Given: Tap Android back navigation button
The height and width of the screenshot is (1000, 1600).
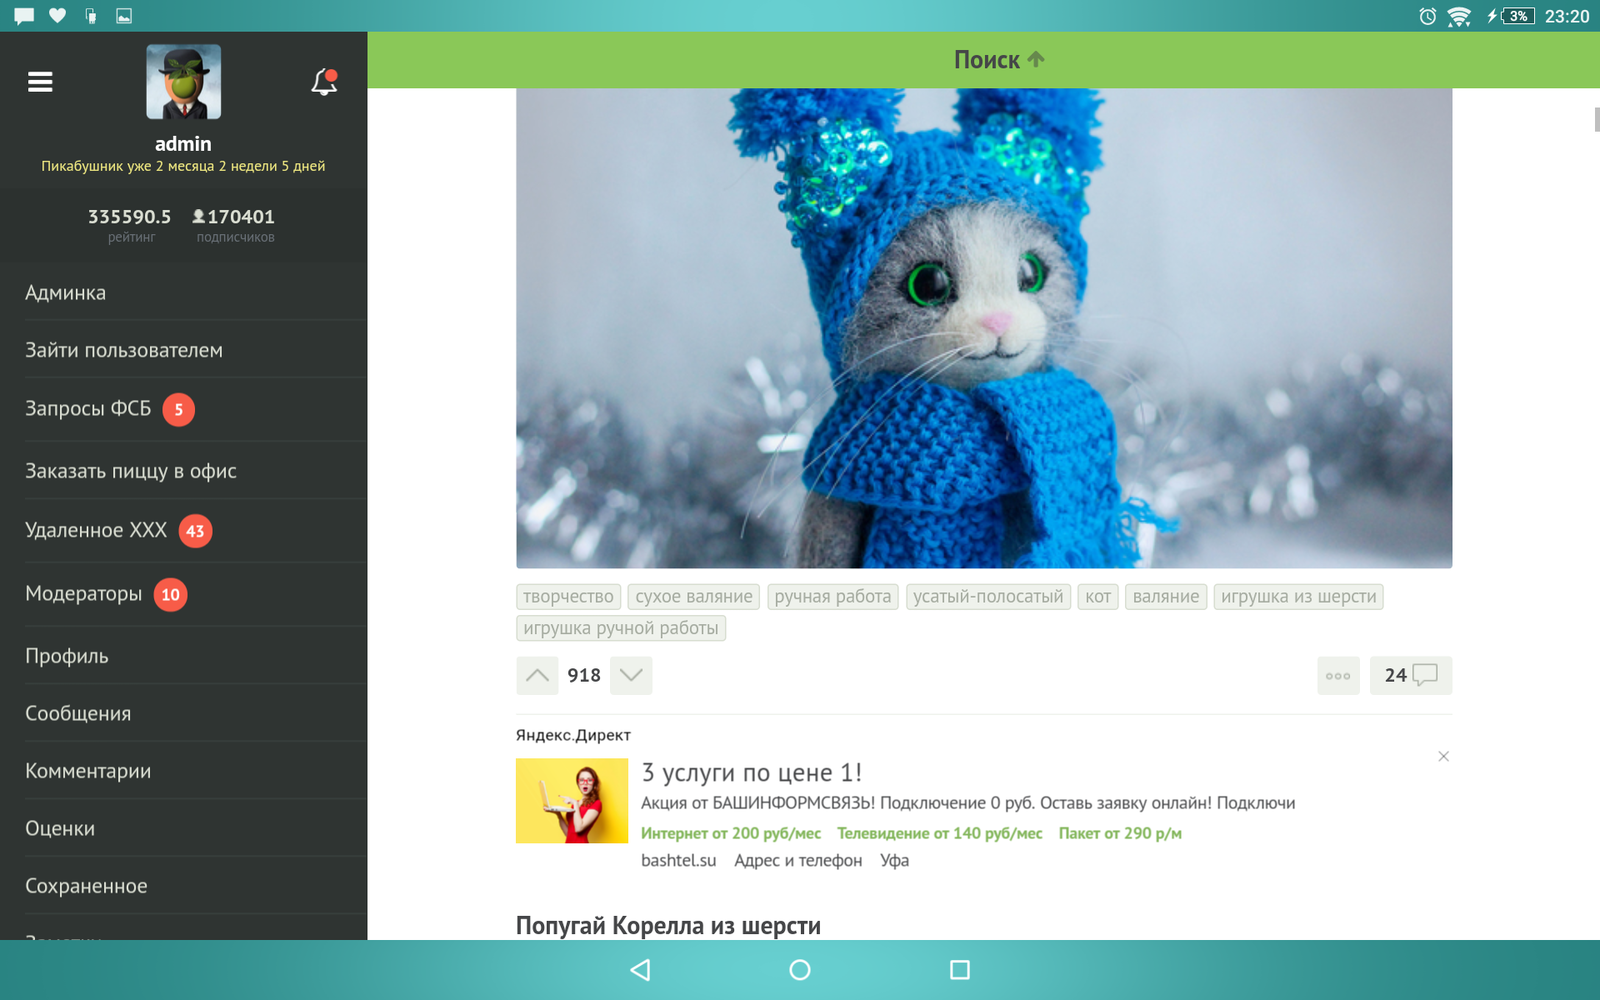Looking at the screenshot, I should point(640,969).
